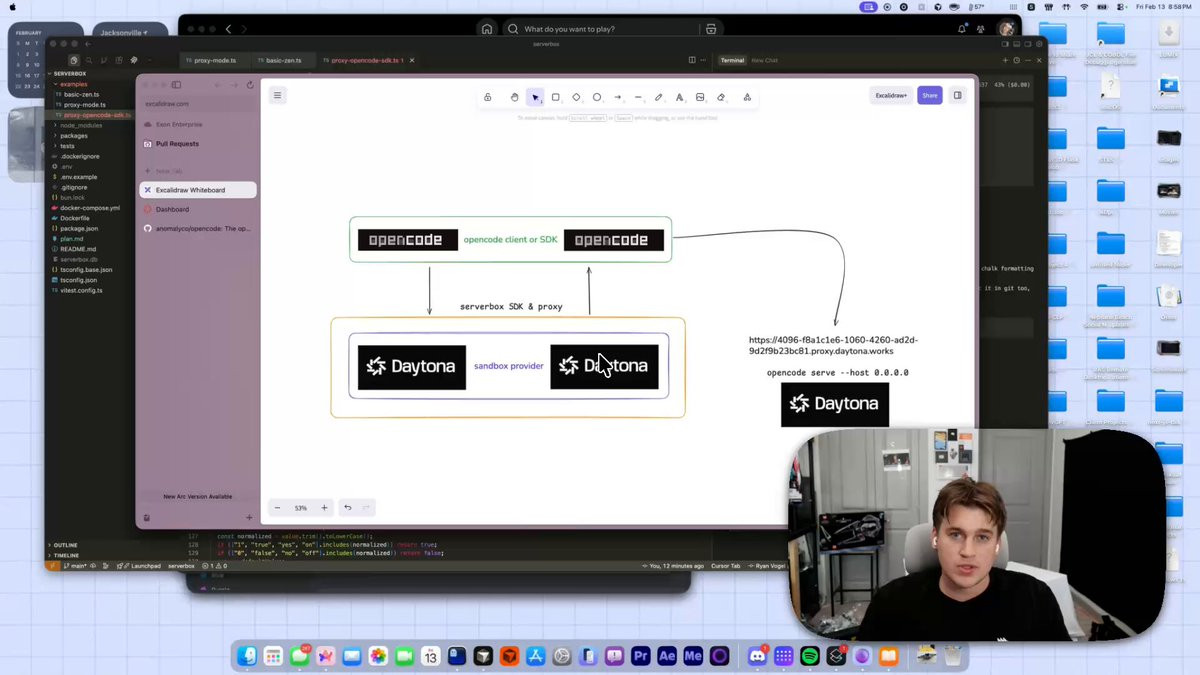
Task: Expand the TIMELINE section
Action: pos(66,555)
